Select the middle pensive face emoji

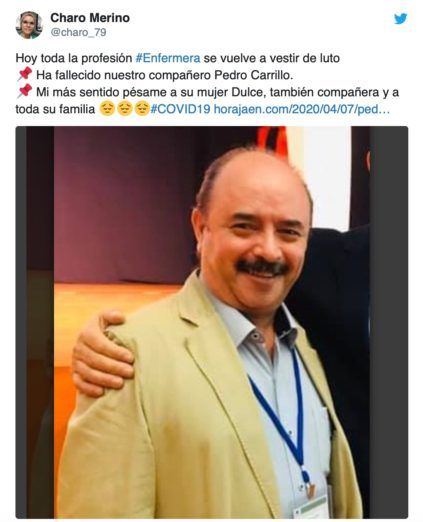(125, 109)
